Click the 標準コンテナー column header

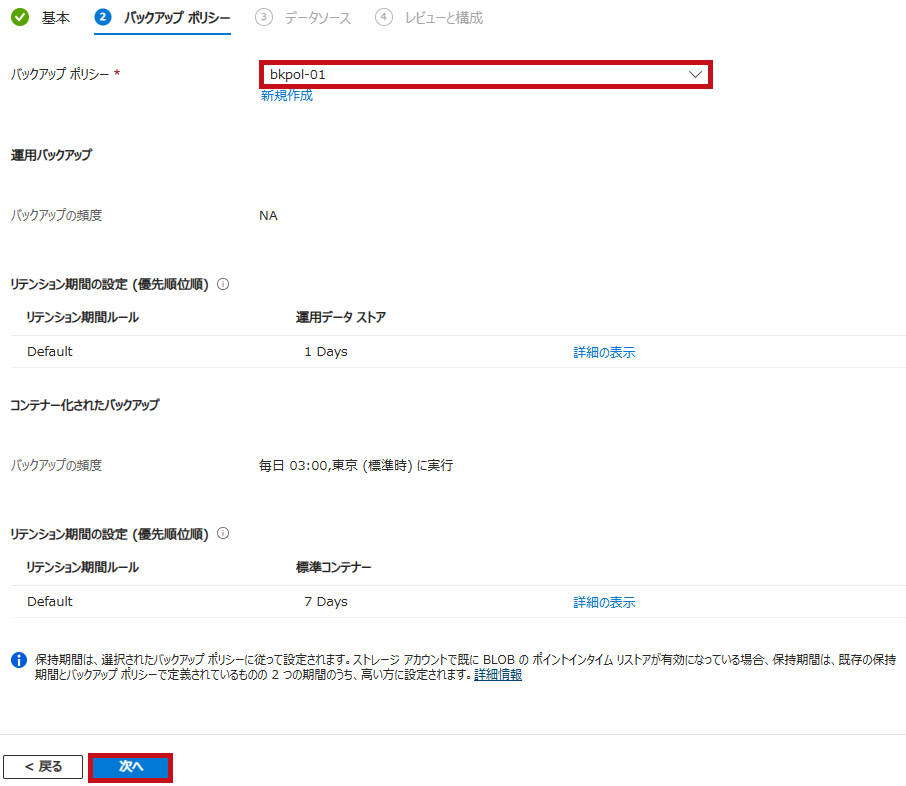[x=333, y=568]
